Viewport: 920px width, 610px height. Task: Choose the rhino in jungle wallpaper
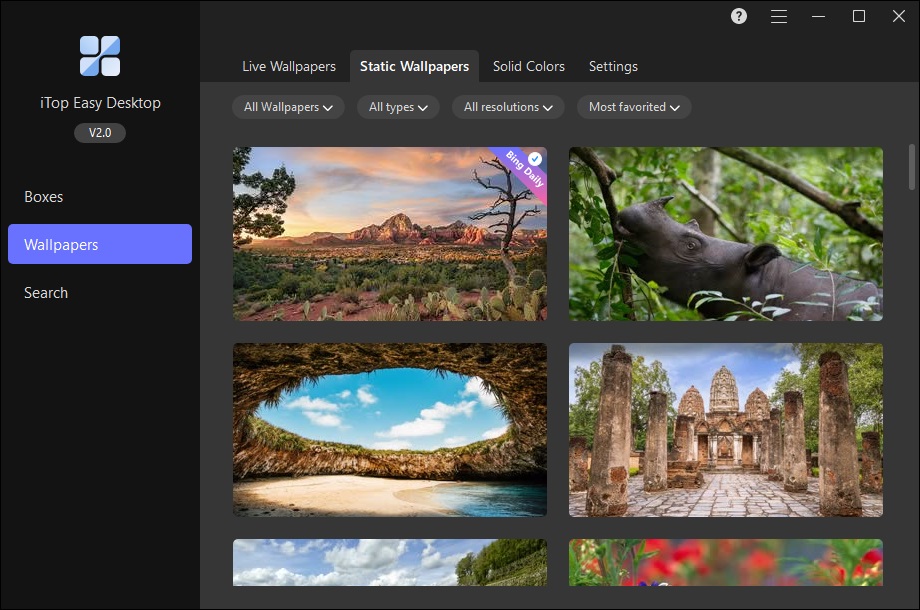point(726,233)
